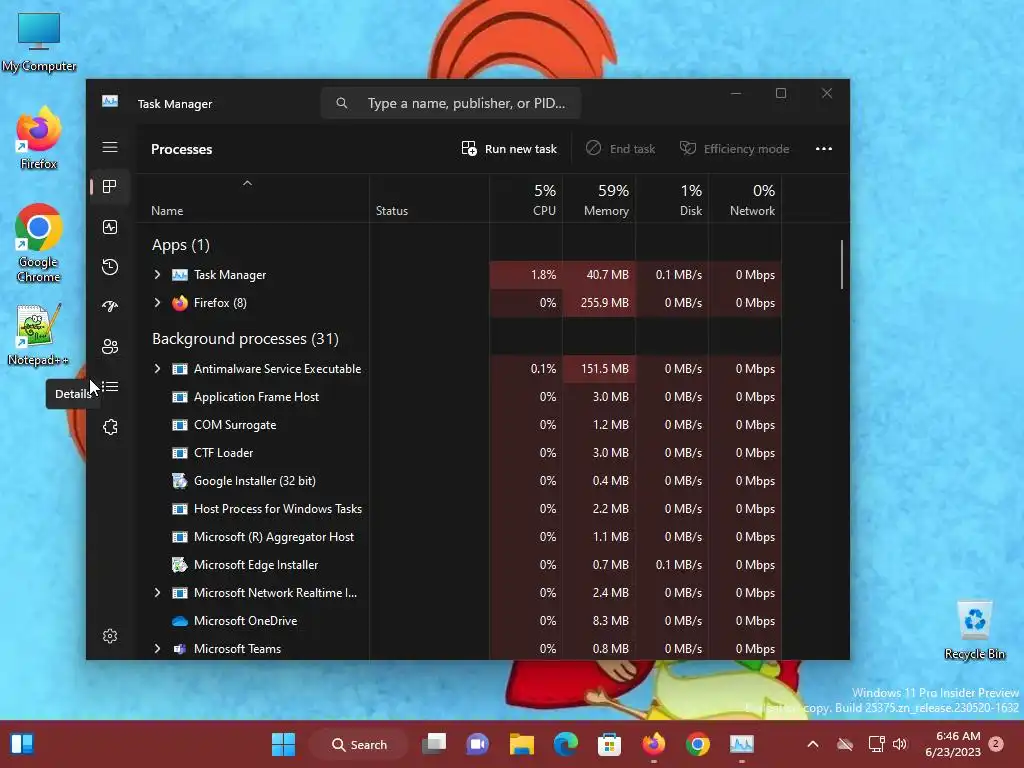Select the COM Surrogate process row
This screenshot has width=1024, height=768.
point(458,424)
